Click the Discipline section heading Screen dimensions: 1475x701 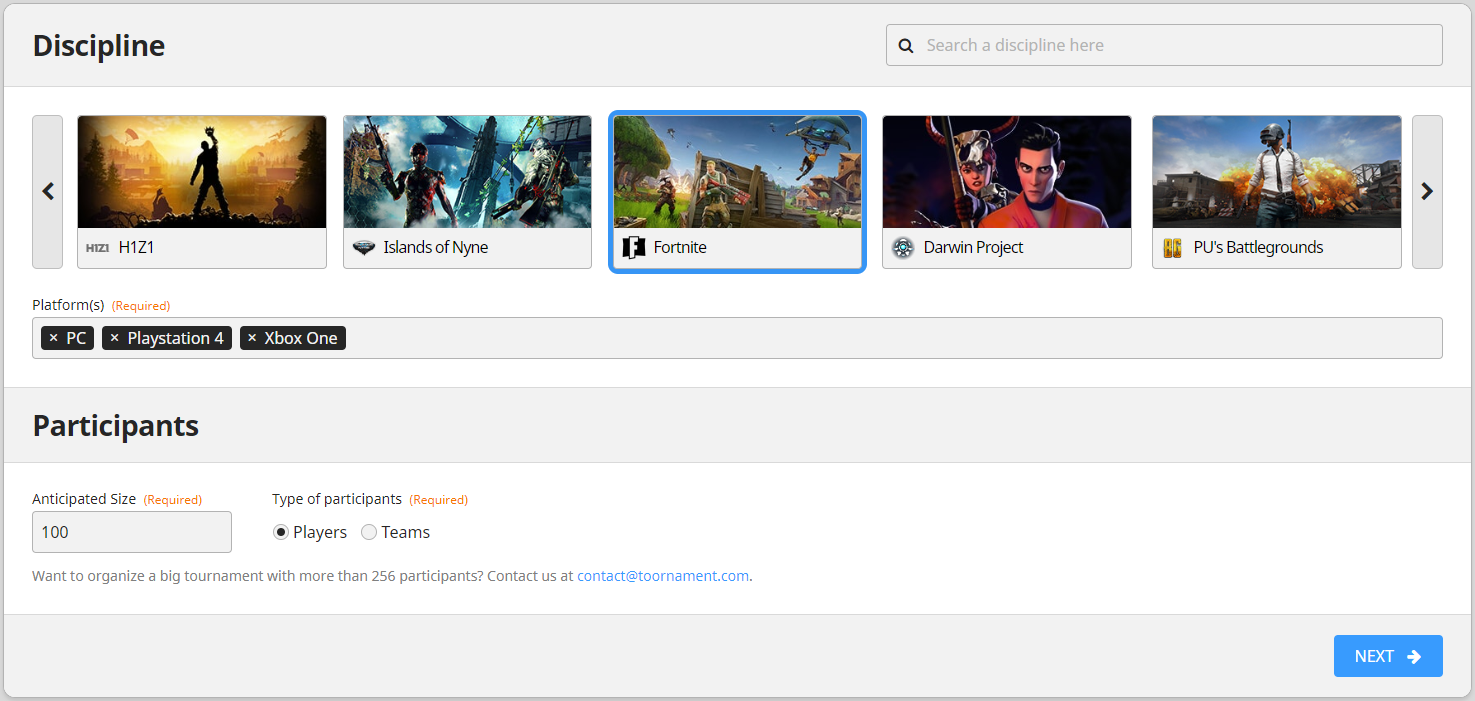99,46
